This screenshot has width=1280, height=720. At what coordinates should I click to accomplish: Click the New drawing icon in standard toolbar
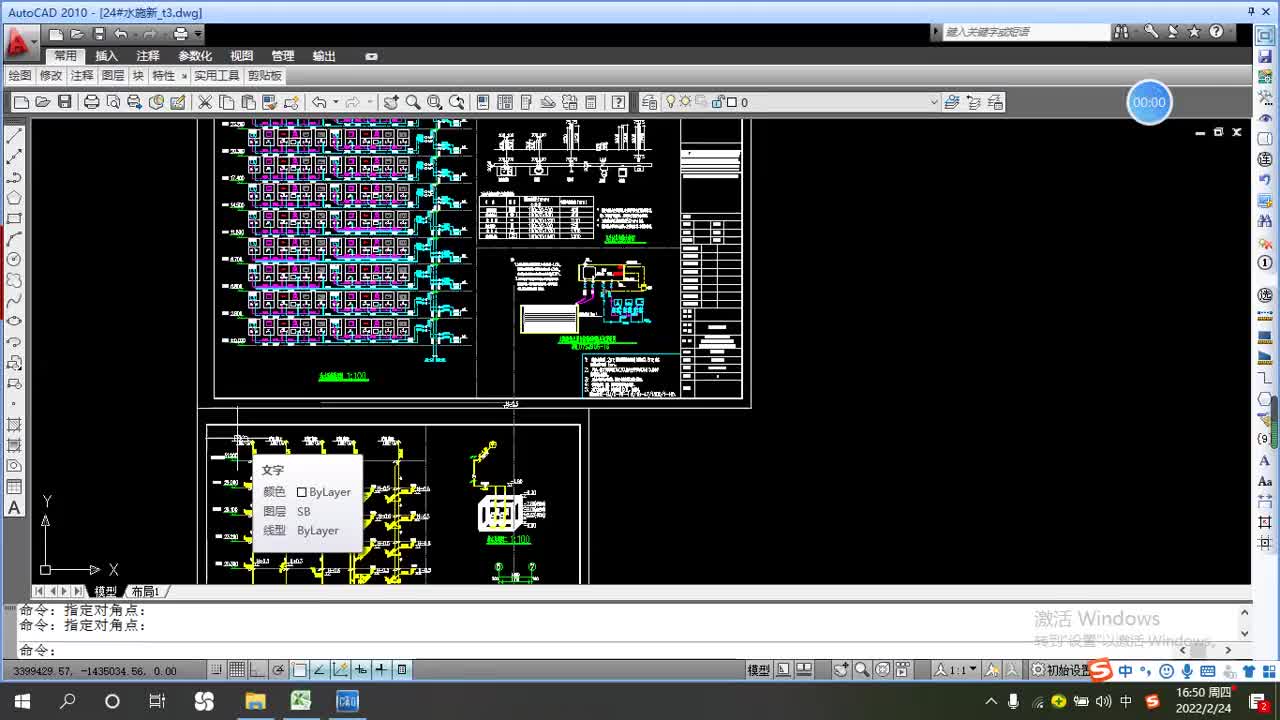(21, 102)
